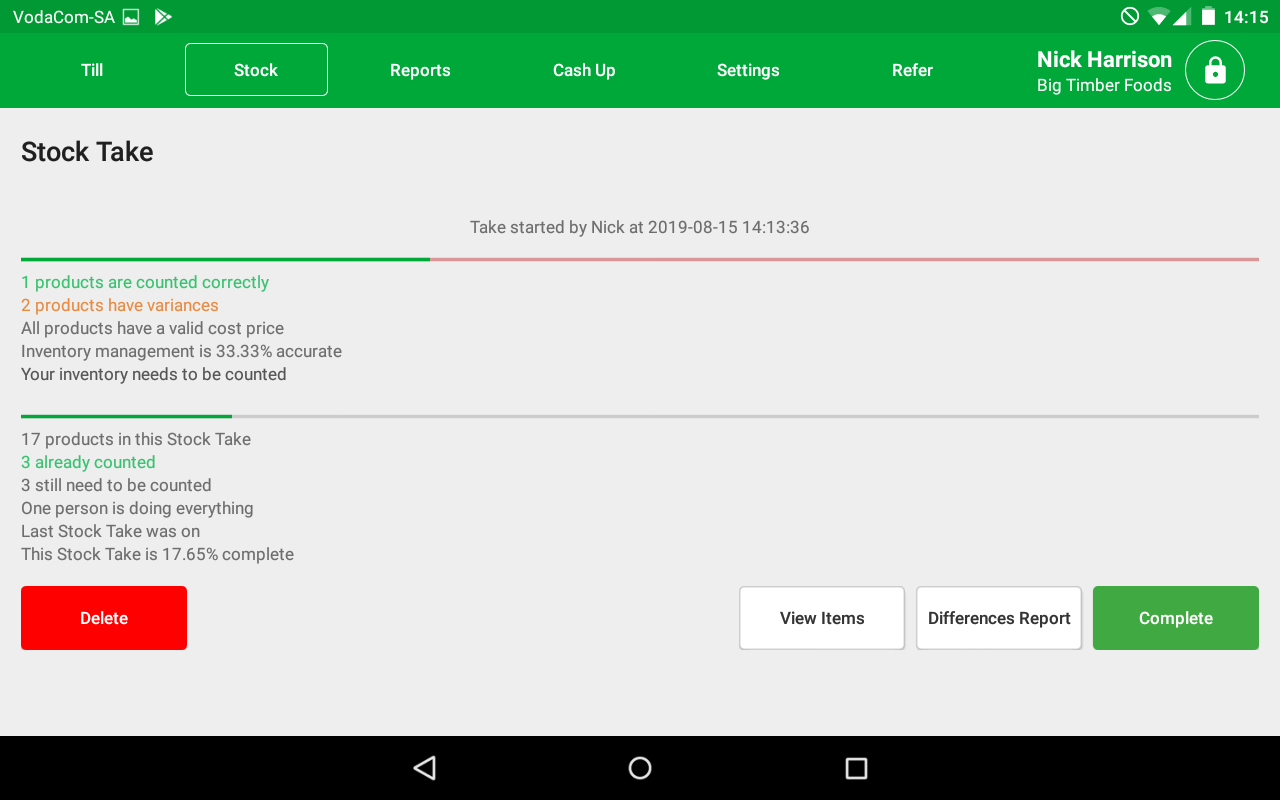Tap the Nick Harrison user name
The image size is (1280, 800).
(x=1104, y=59)
